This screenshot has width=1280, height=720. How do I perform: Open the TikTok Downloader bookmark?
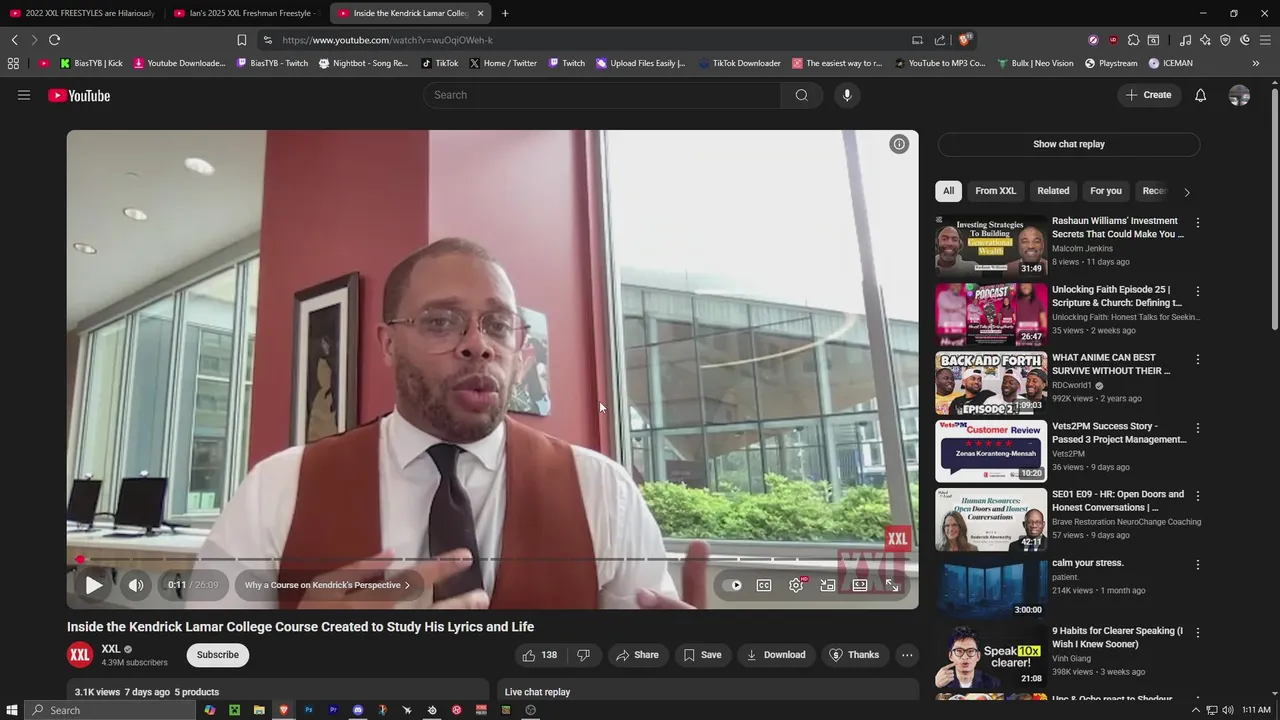740,63
